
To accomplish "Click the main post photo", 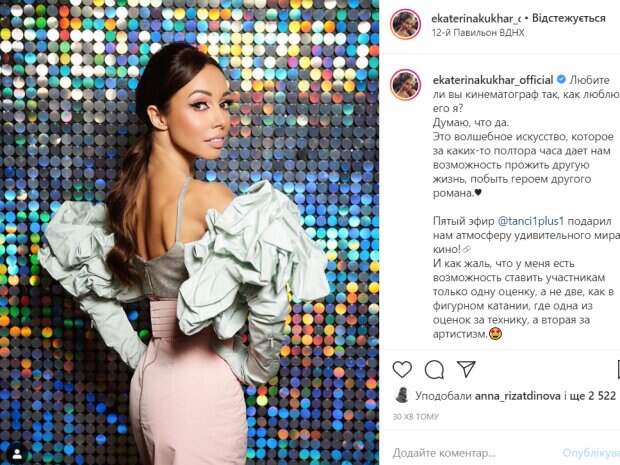I will point(189,232).
